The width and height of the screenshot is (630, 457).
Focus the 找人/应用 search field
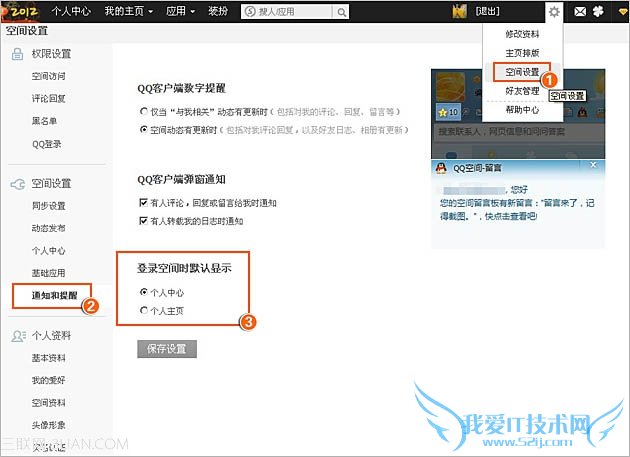click(x=288, y=12)
